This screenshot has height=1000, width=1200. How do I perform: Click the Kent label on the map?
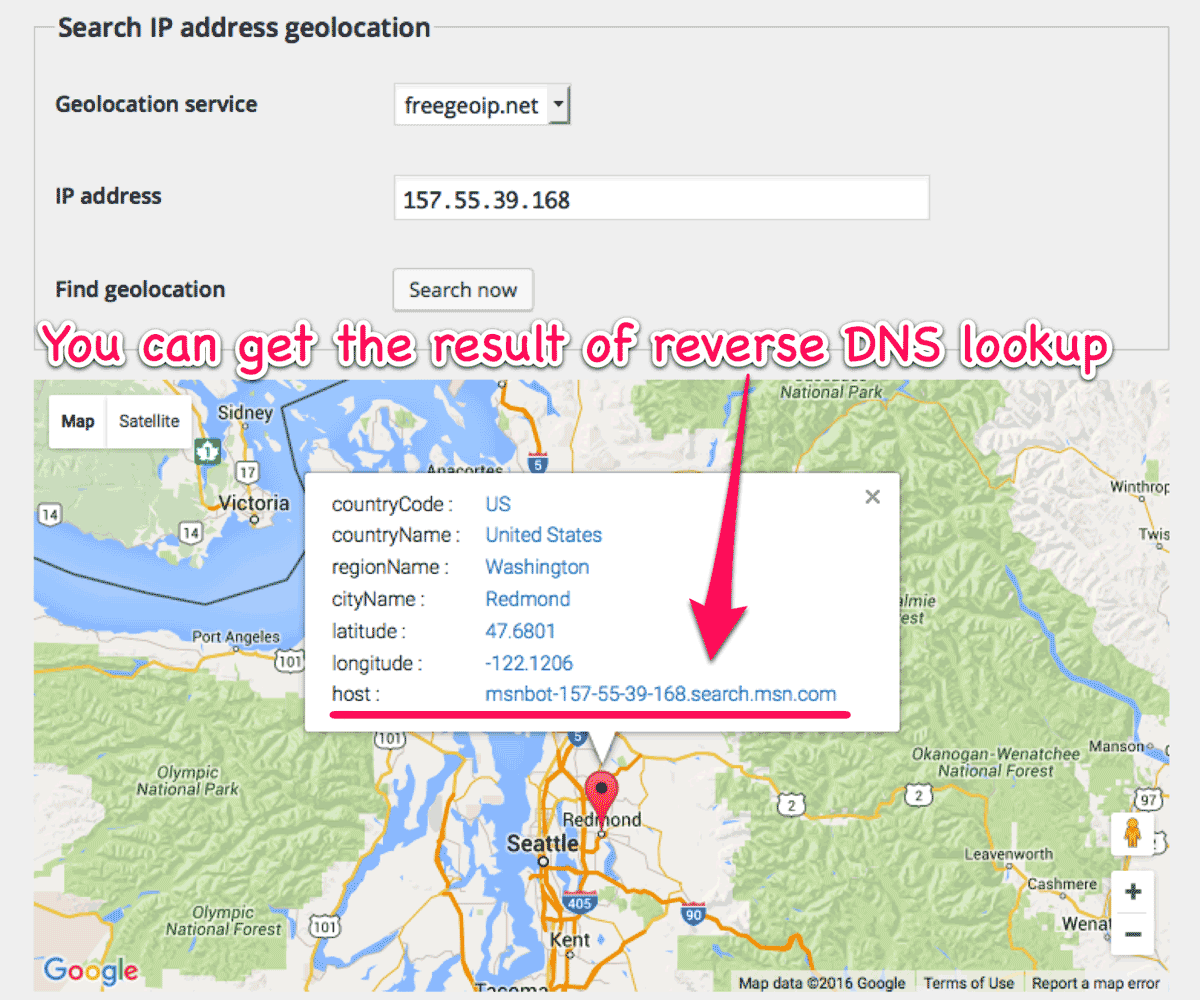pyautogui.click(x=570, y=941)
